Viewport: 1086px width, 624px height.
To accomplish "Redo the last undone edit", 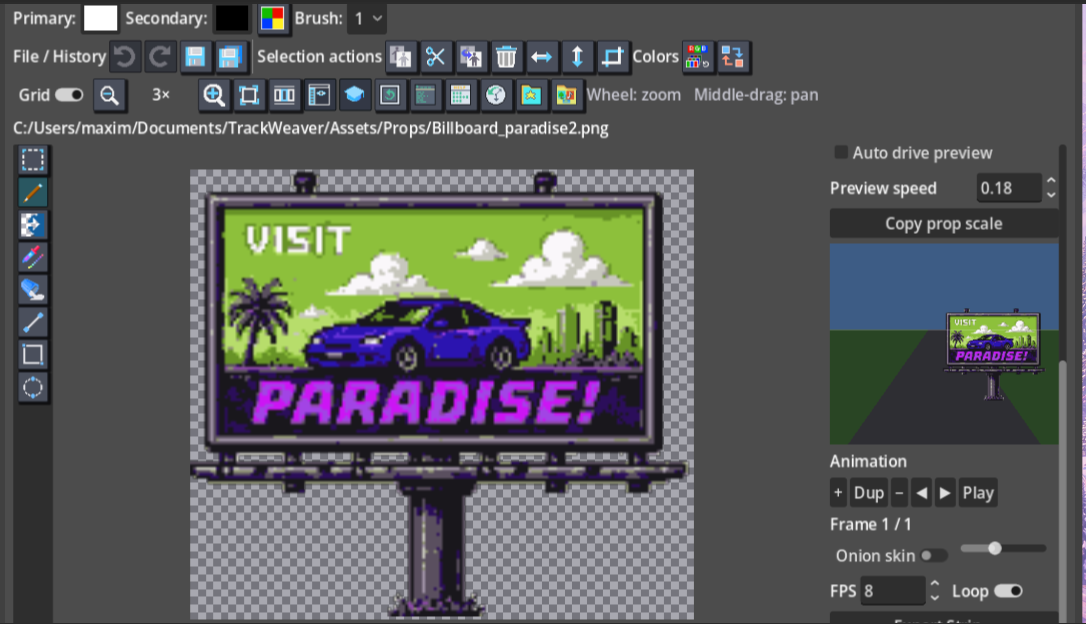I will pos(160,57).
